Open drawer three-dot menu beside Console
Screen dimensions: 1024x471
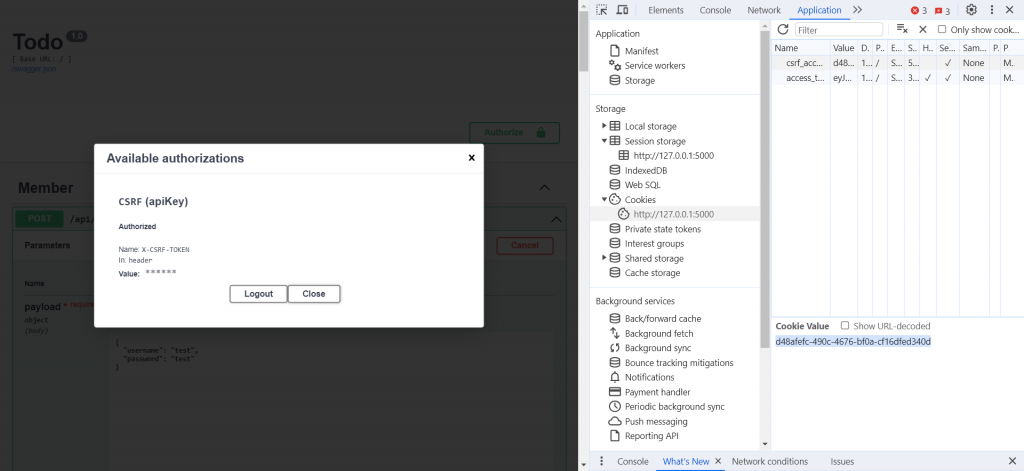coord(601,461)
